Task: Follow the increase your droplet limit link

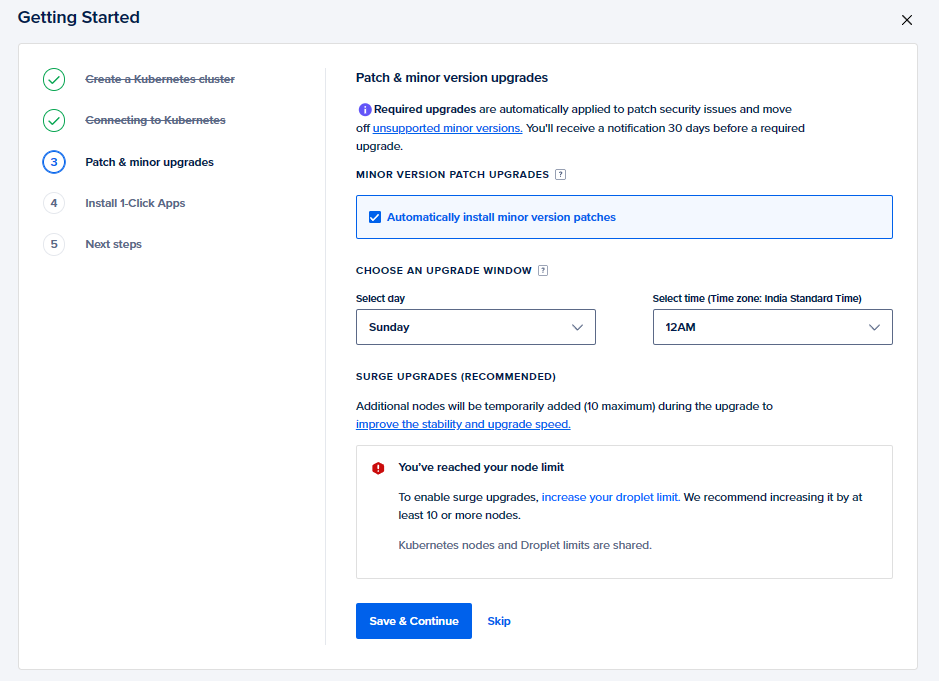Action: (610, 497)
